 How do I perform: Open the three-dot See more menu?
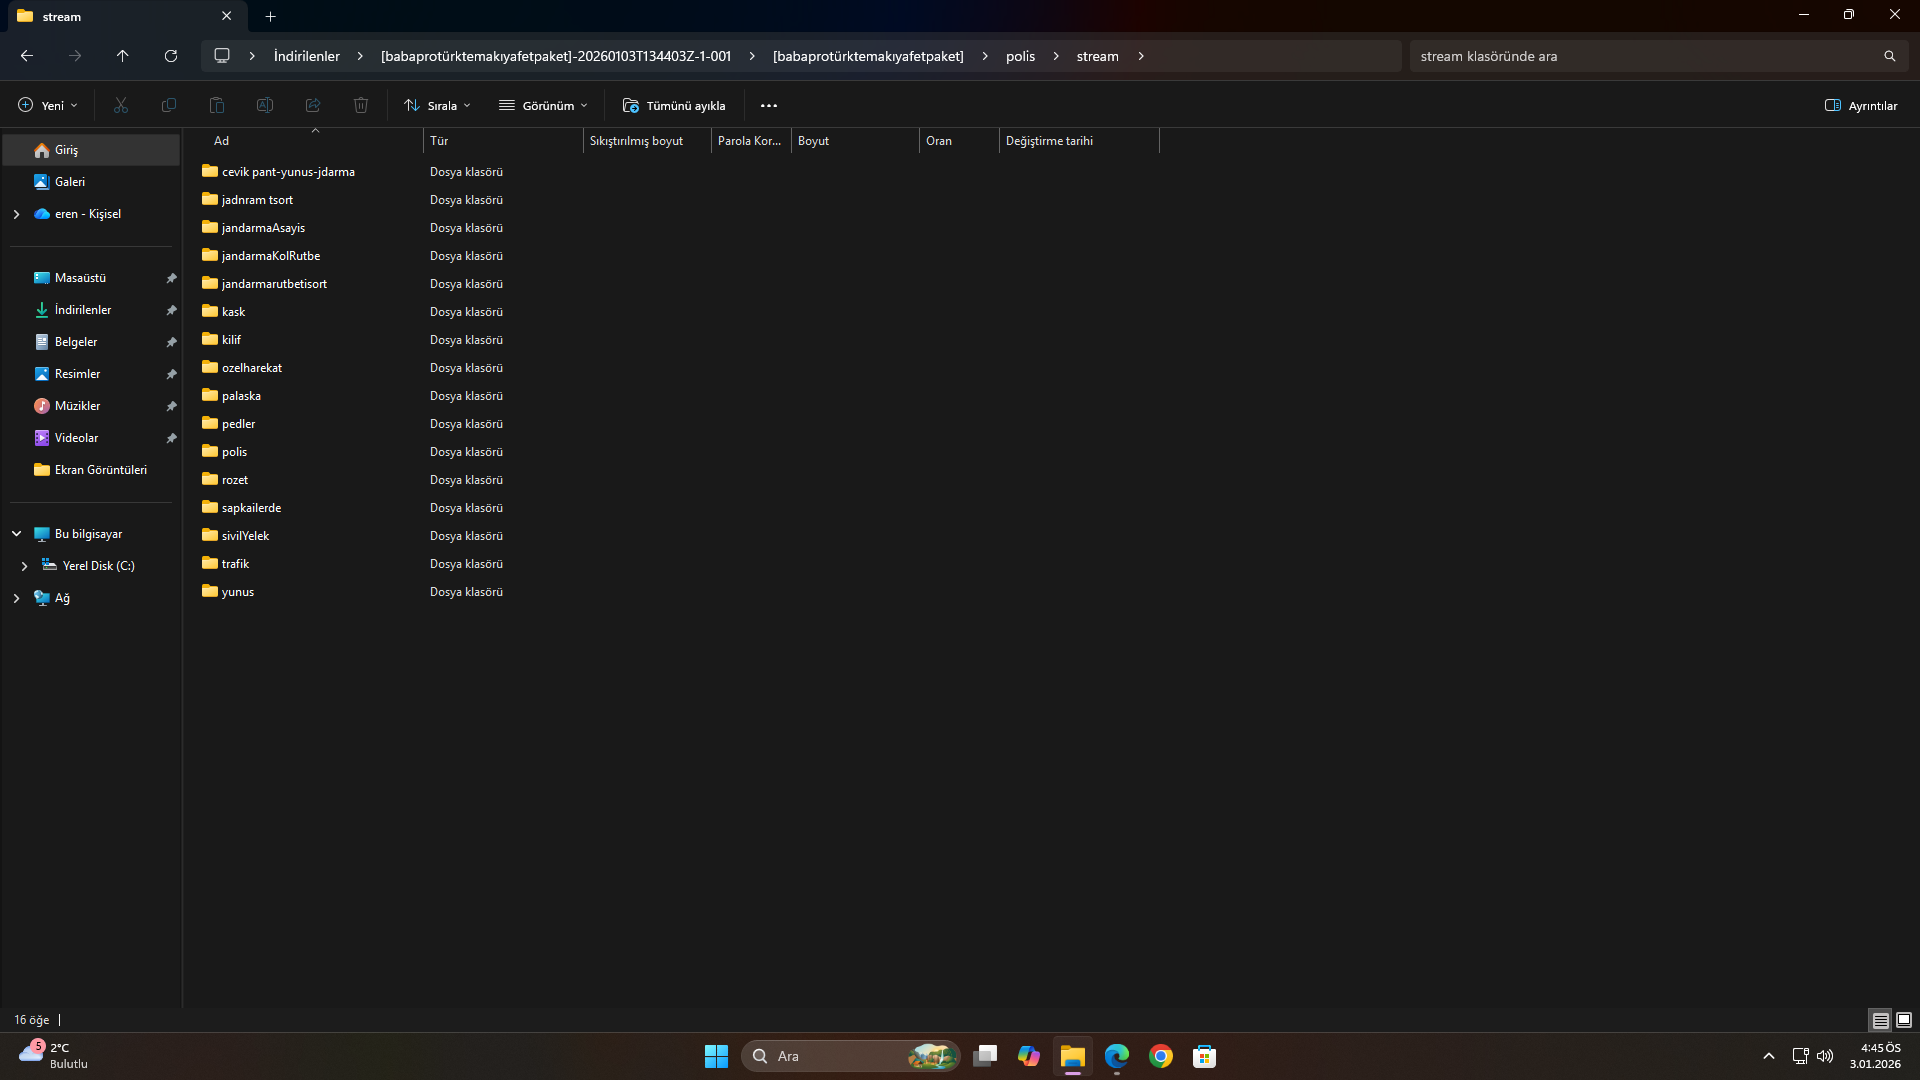(x=769, y=105)
